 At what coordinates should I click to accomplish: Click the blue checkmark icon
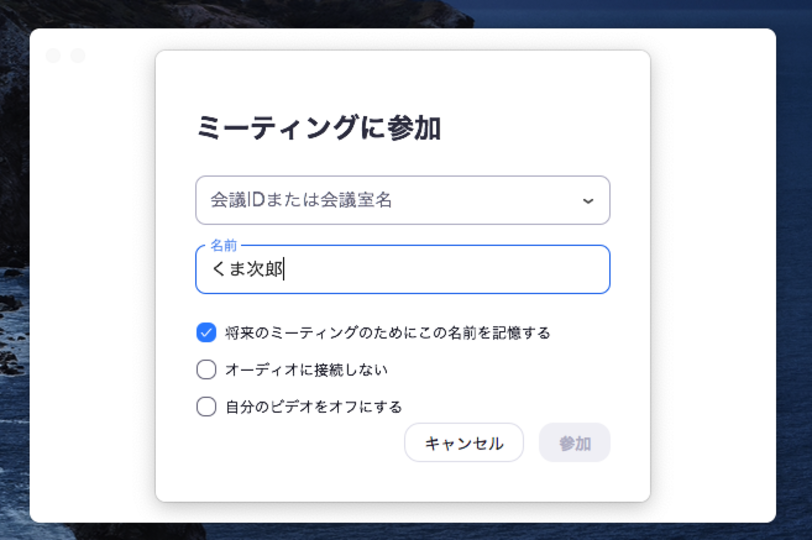point(207,333)
